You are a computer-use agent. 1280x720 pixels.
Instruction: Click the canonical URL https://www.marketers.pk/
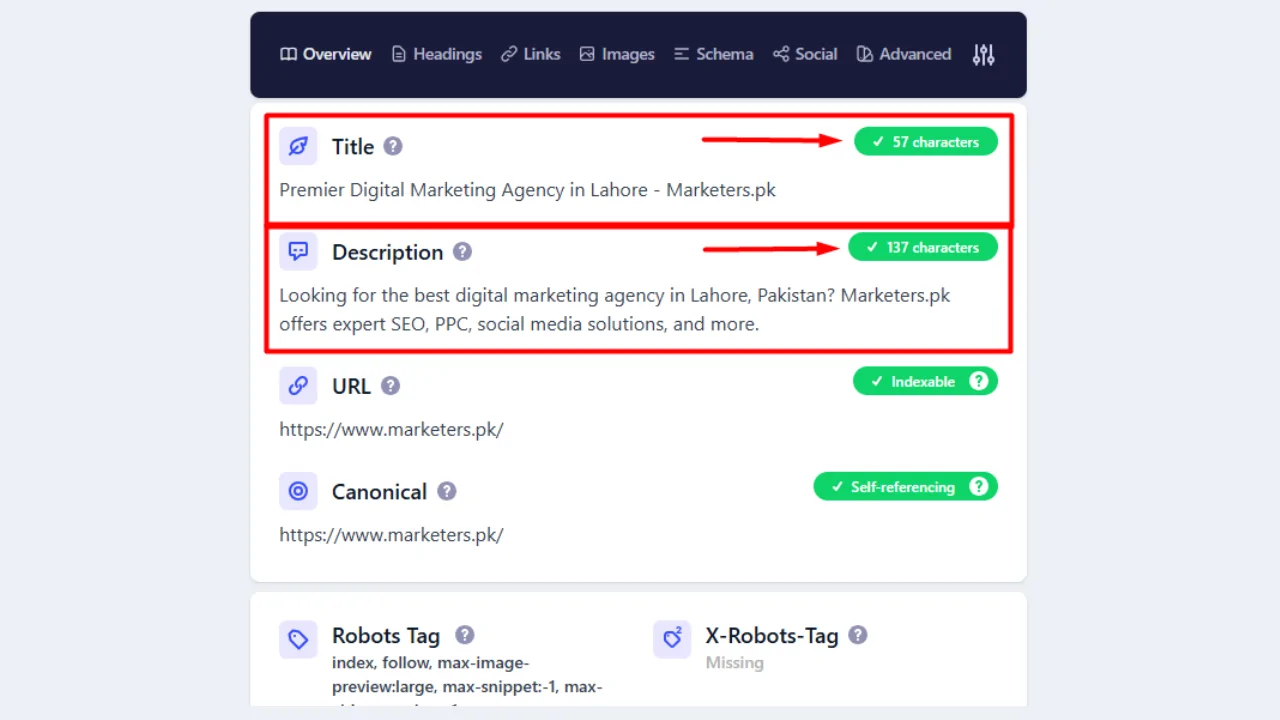tap(391, 535)
